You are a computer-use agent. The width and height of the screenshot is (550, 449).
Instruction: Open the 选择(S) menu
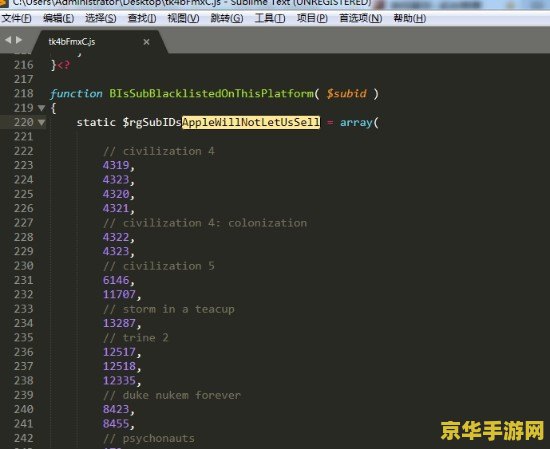coord(101,18)
